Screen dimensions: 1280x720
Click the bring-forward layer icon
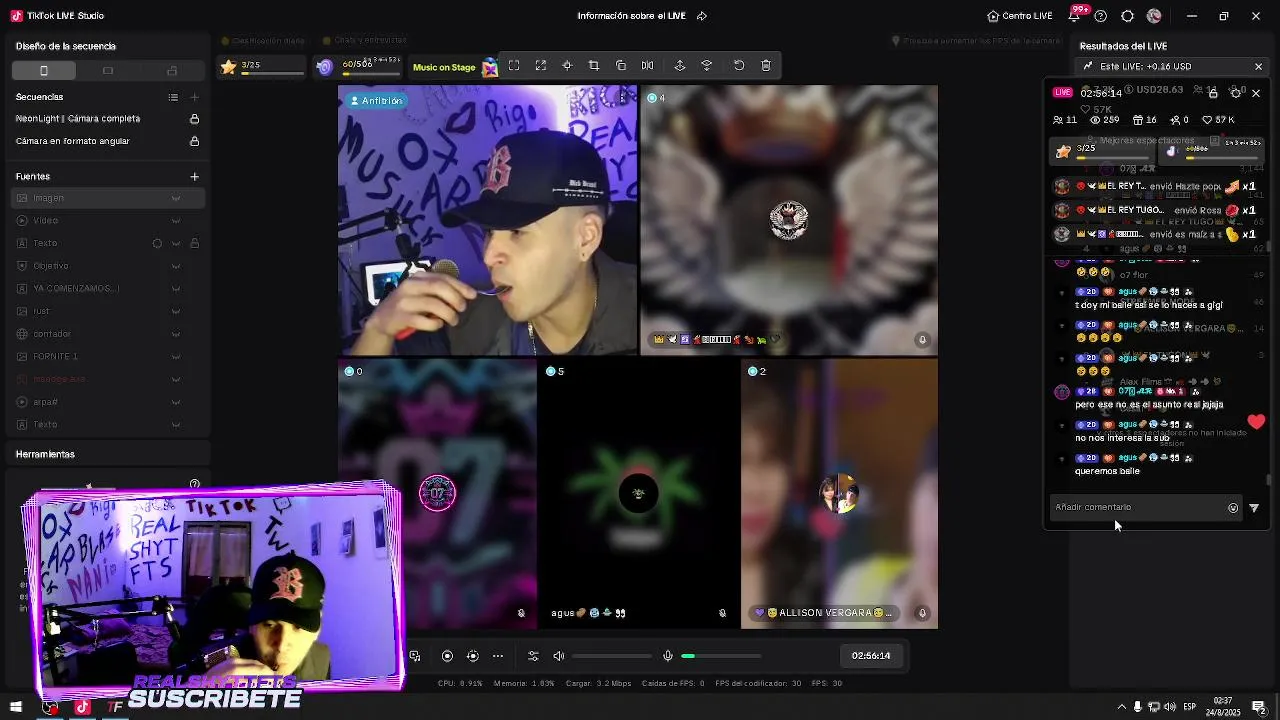coord(680,66)
